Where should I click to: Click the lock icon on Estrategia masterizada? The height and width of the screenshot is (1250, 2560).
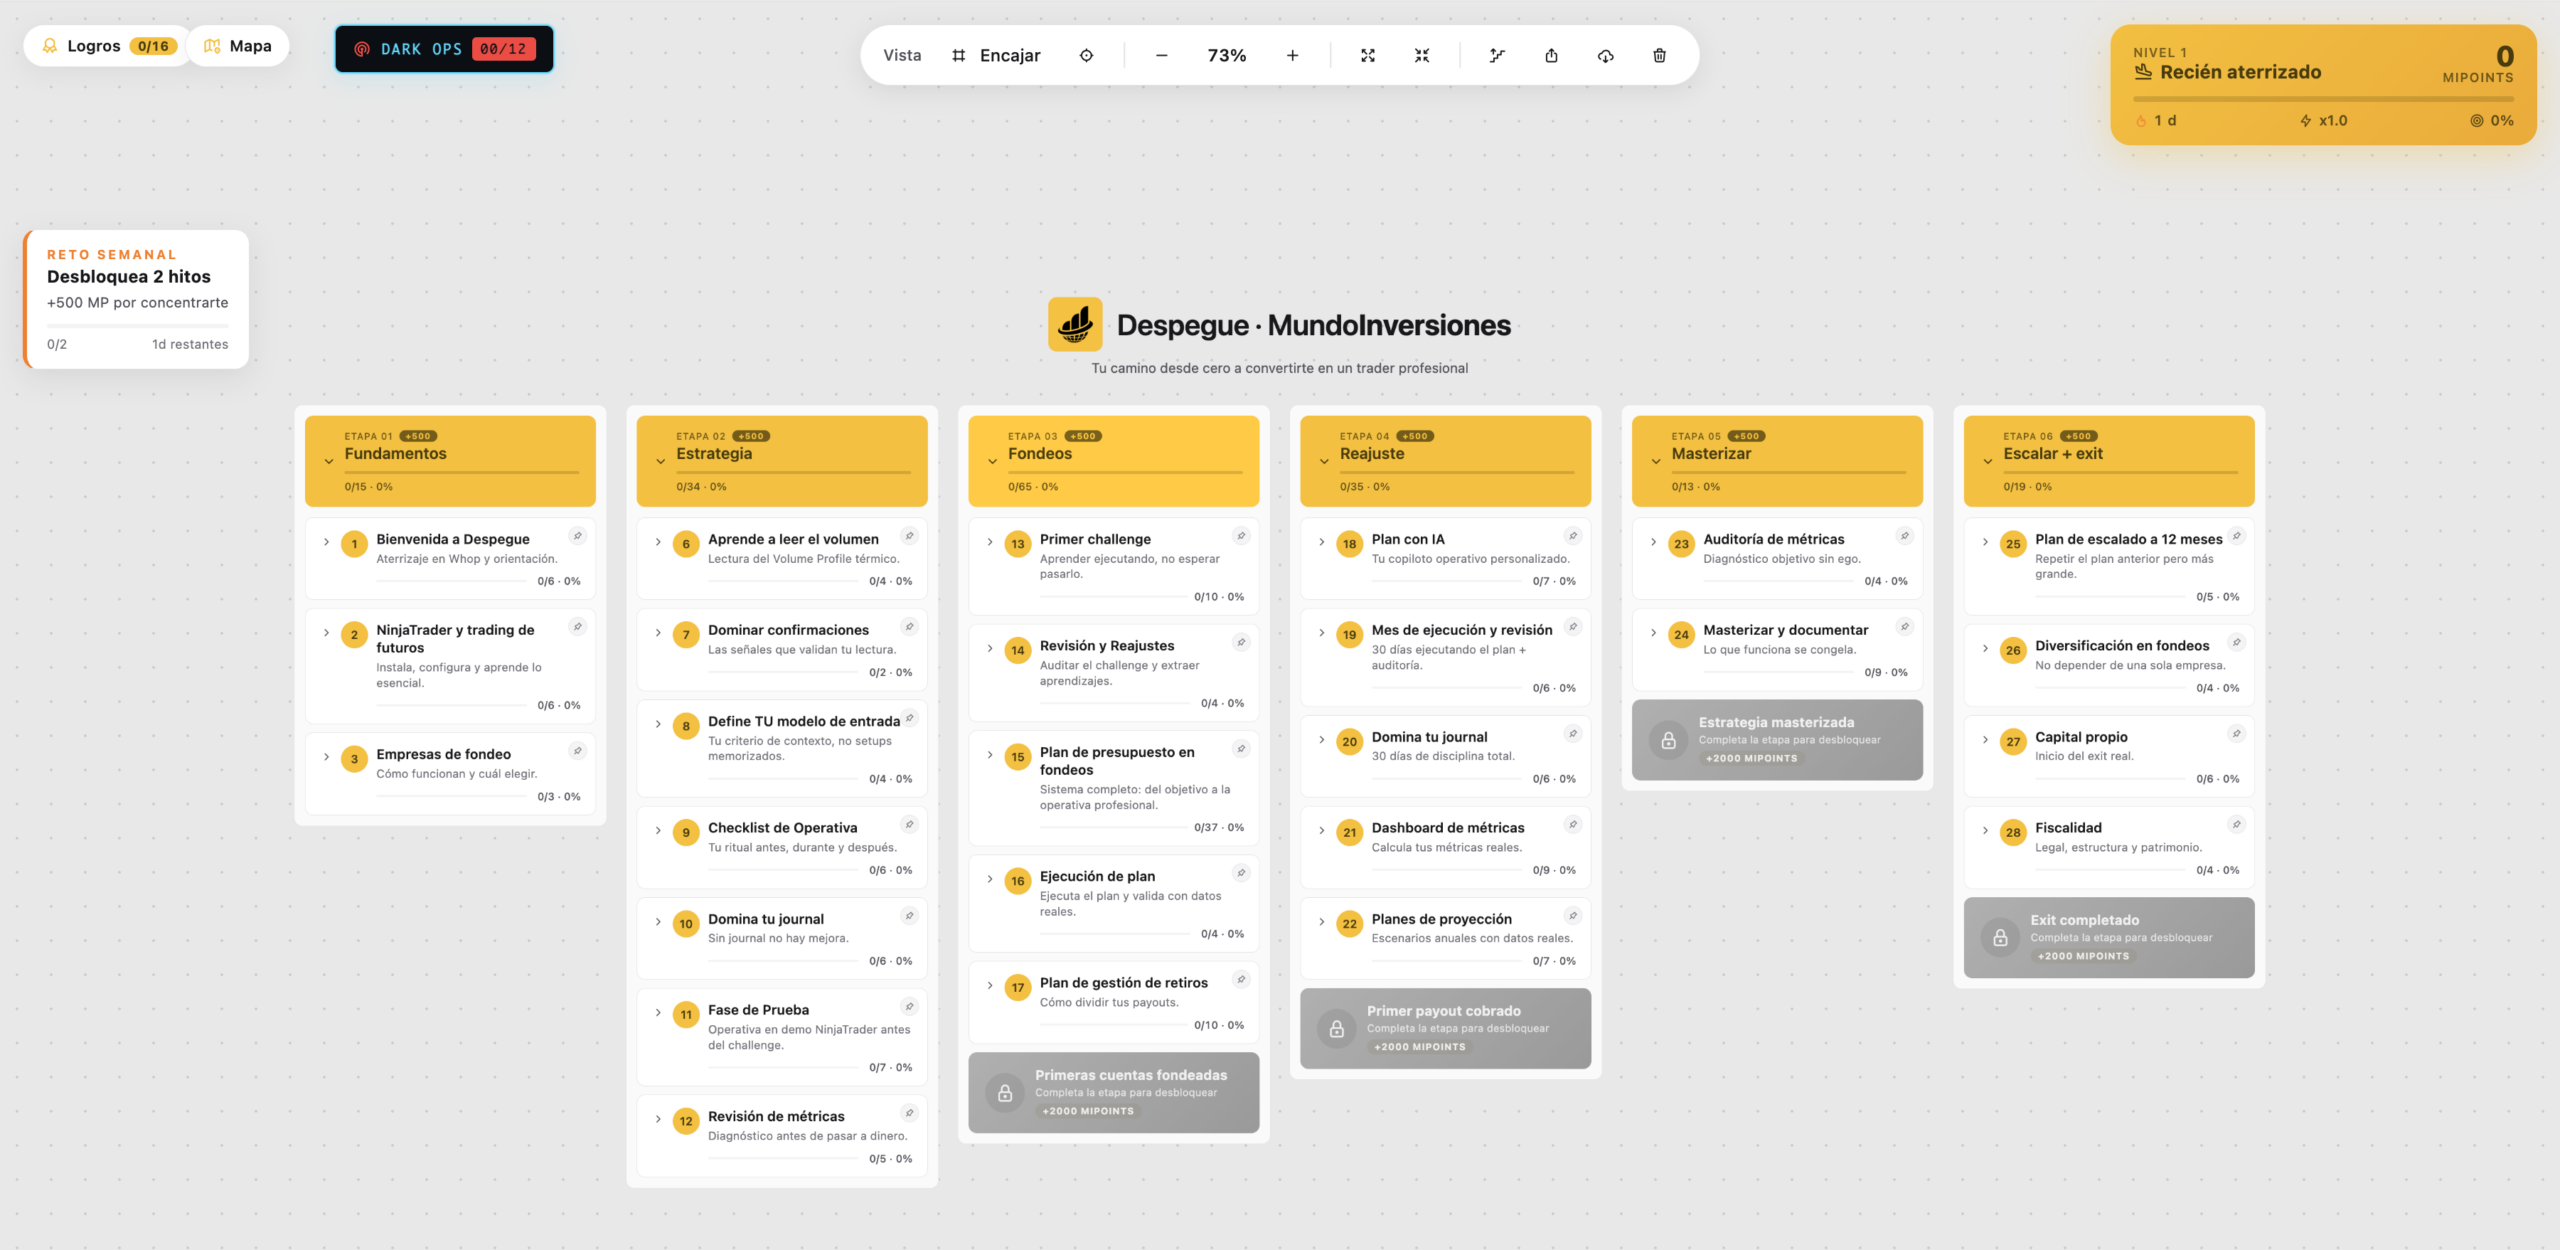tap(1668, 740)
